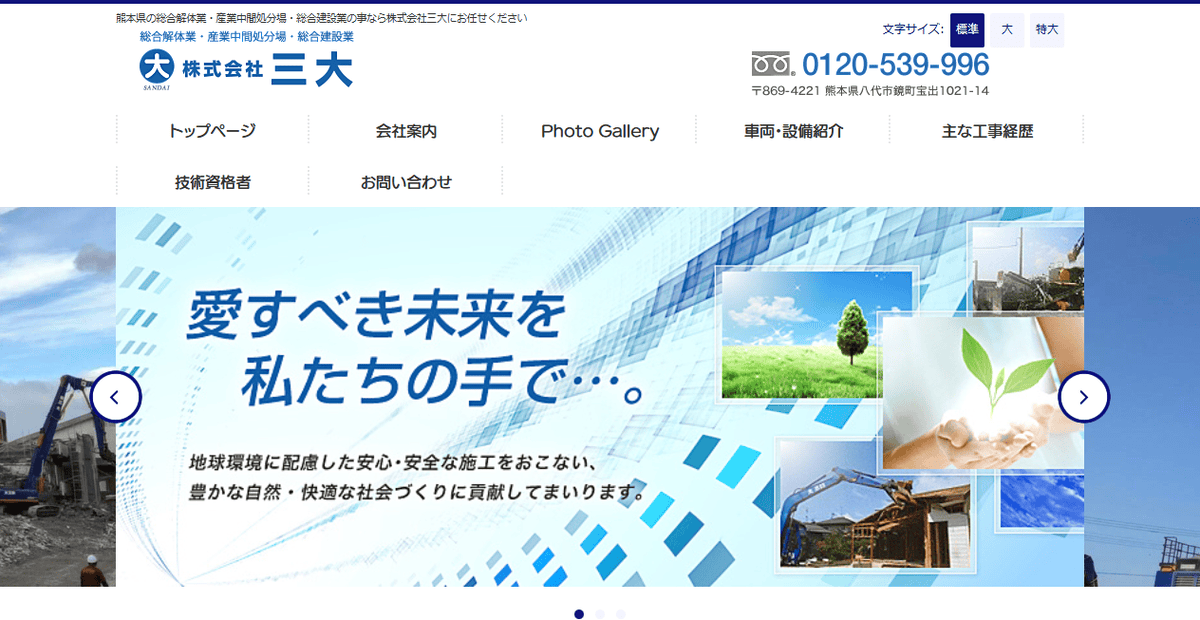Enable the 特大 font size setting
Screen dimensions: 1200x620
point(1046,30)
